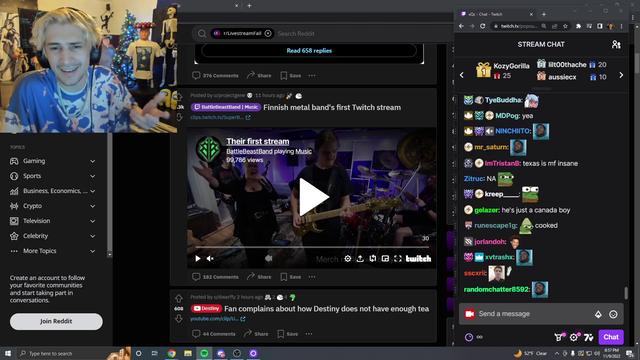Viewport: 640px width, 360px height.
Task: Enter fullscreen on the Twitch clip
Action: [398, 259]
